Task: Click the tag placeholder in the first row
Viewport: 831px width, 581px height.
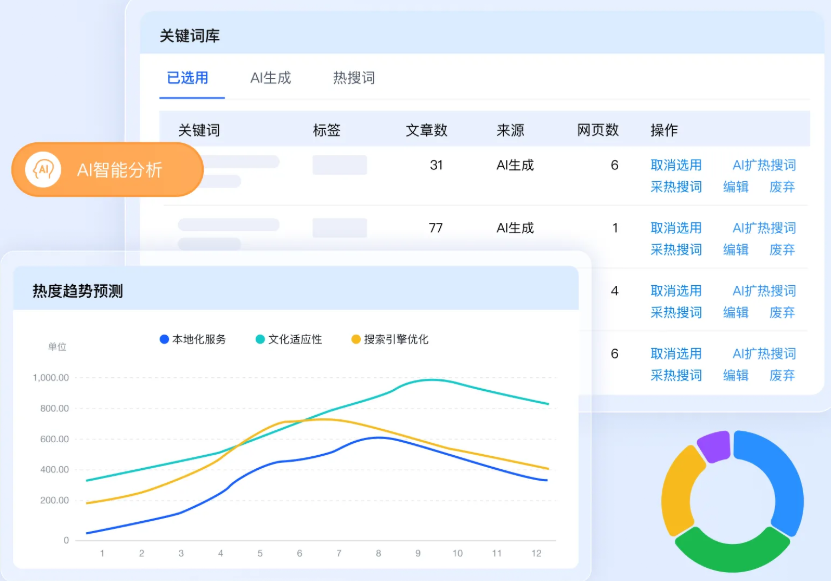Action: click(x=339, y=165)
